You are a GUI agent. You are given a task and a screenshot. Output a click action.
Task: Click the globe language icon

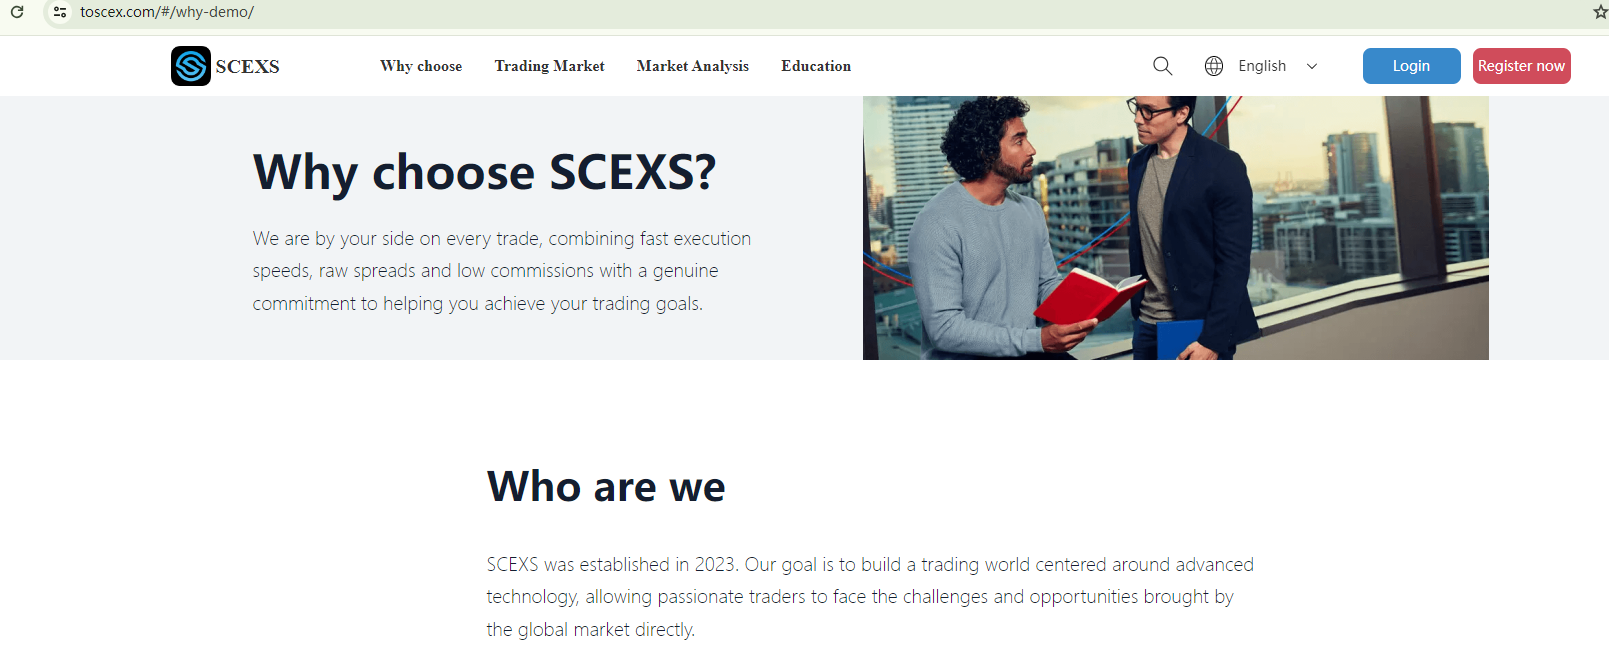(1214, 66)
